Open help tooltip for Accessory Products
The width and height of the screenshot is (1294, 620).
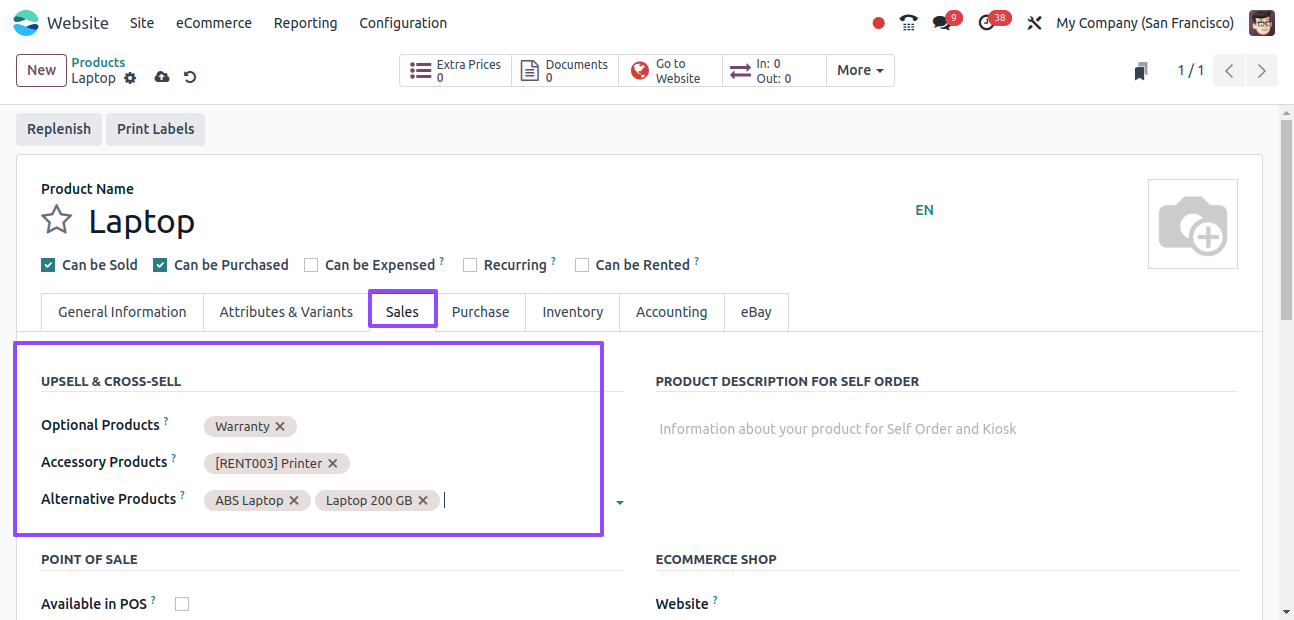[x=173, y=458]
